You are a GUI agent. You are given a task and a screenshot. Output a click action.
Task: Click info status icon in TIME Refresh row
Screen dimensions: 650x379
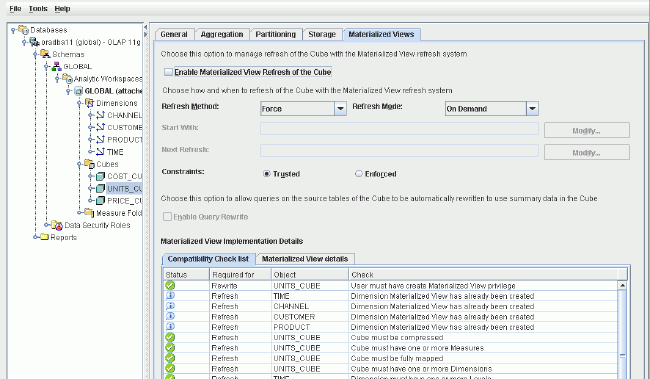(170, 296)
